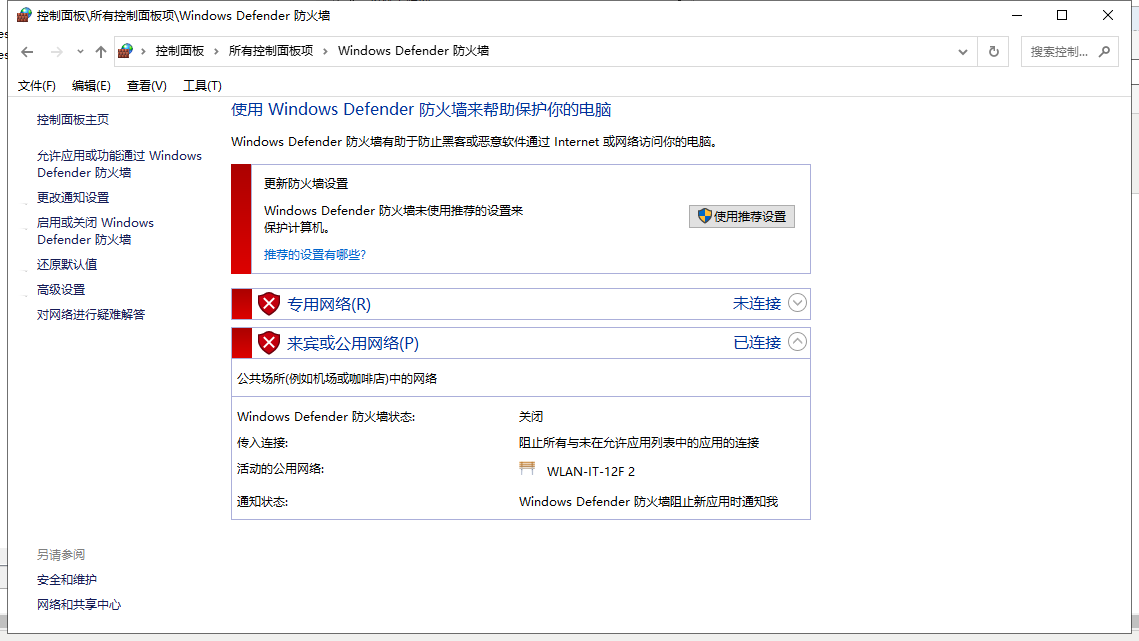The height and width of the screenshot is (641, 1139).
Task: Focus the 搜索控制面板 search field
Action: pyautogui.click(x=1069, y=52)
